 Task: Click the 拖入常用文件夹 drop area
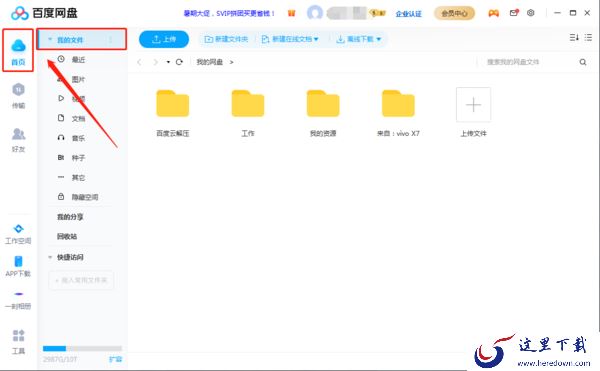point(81,280)
